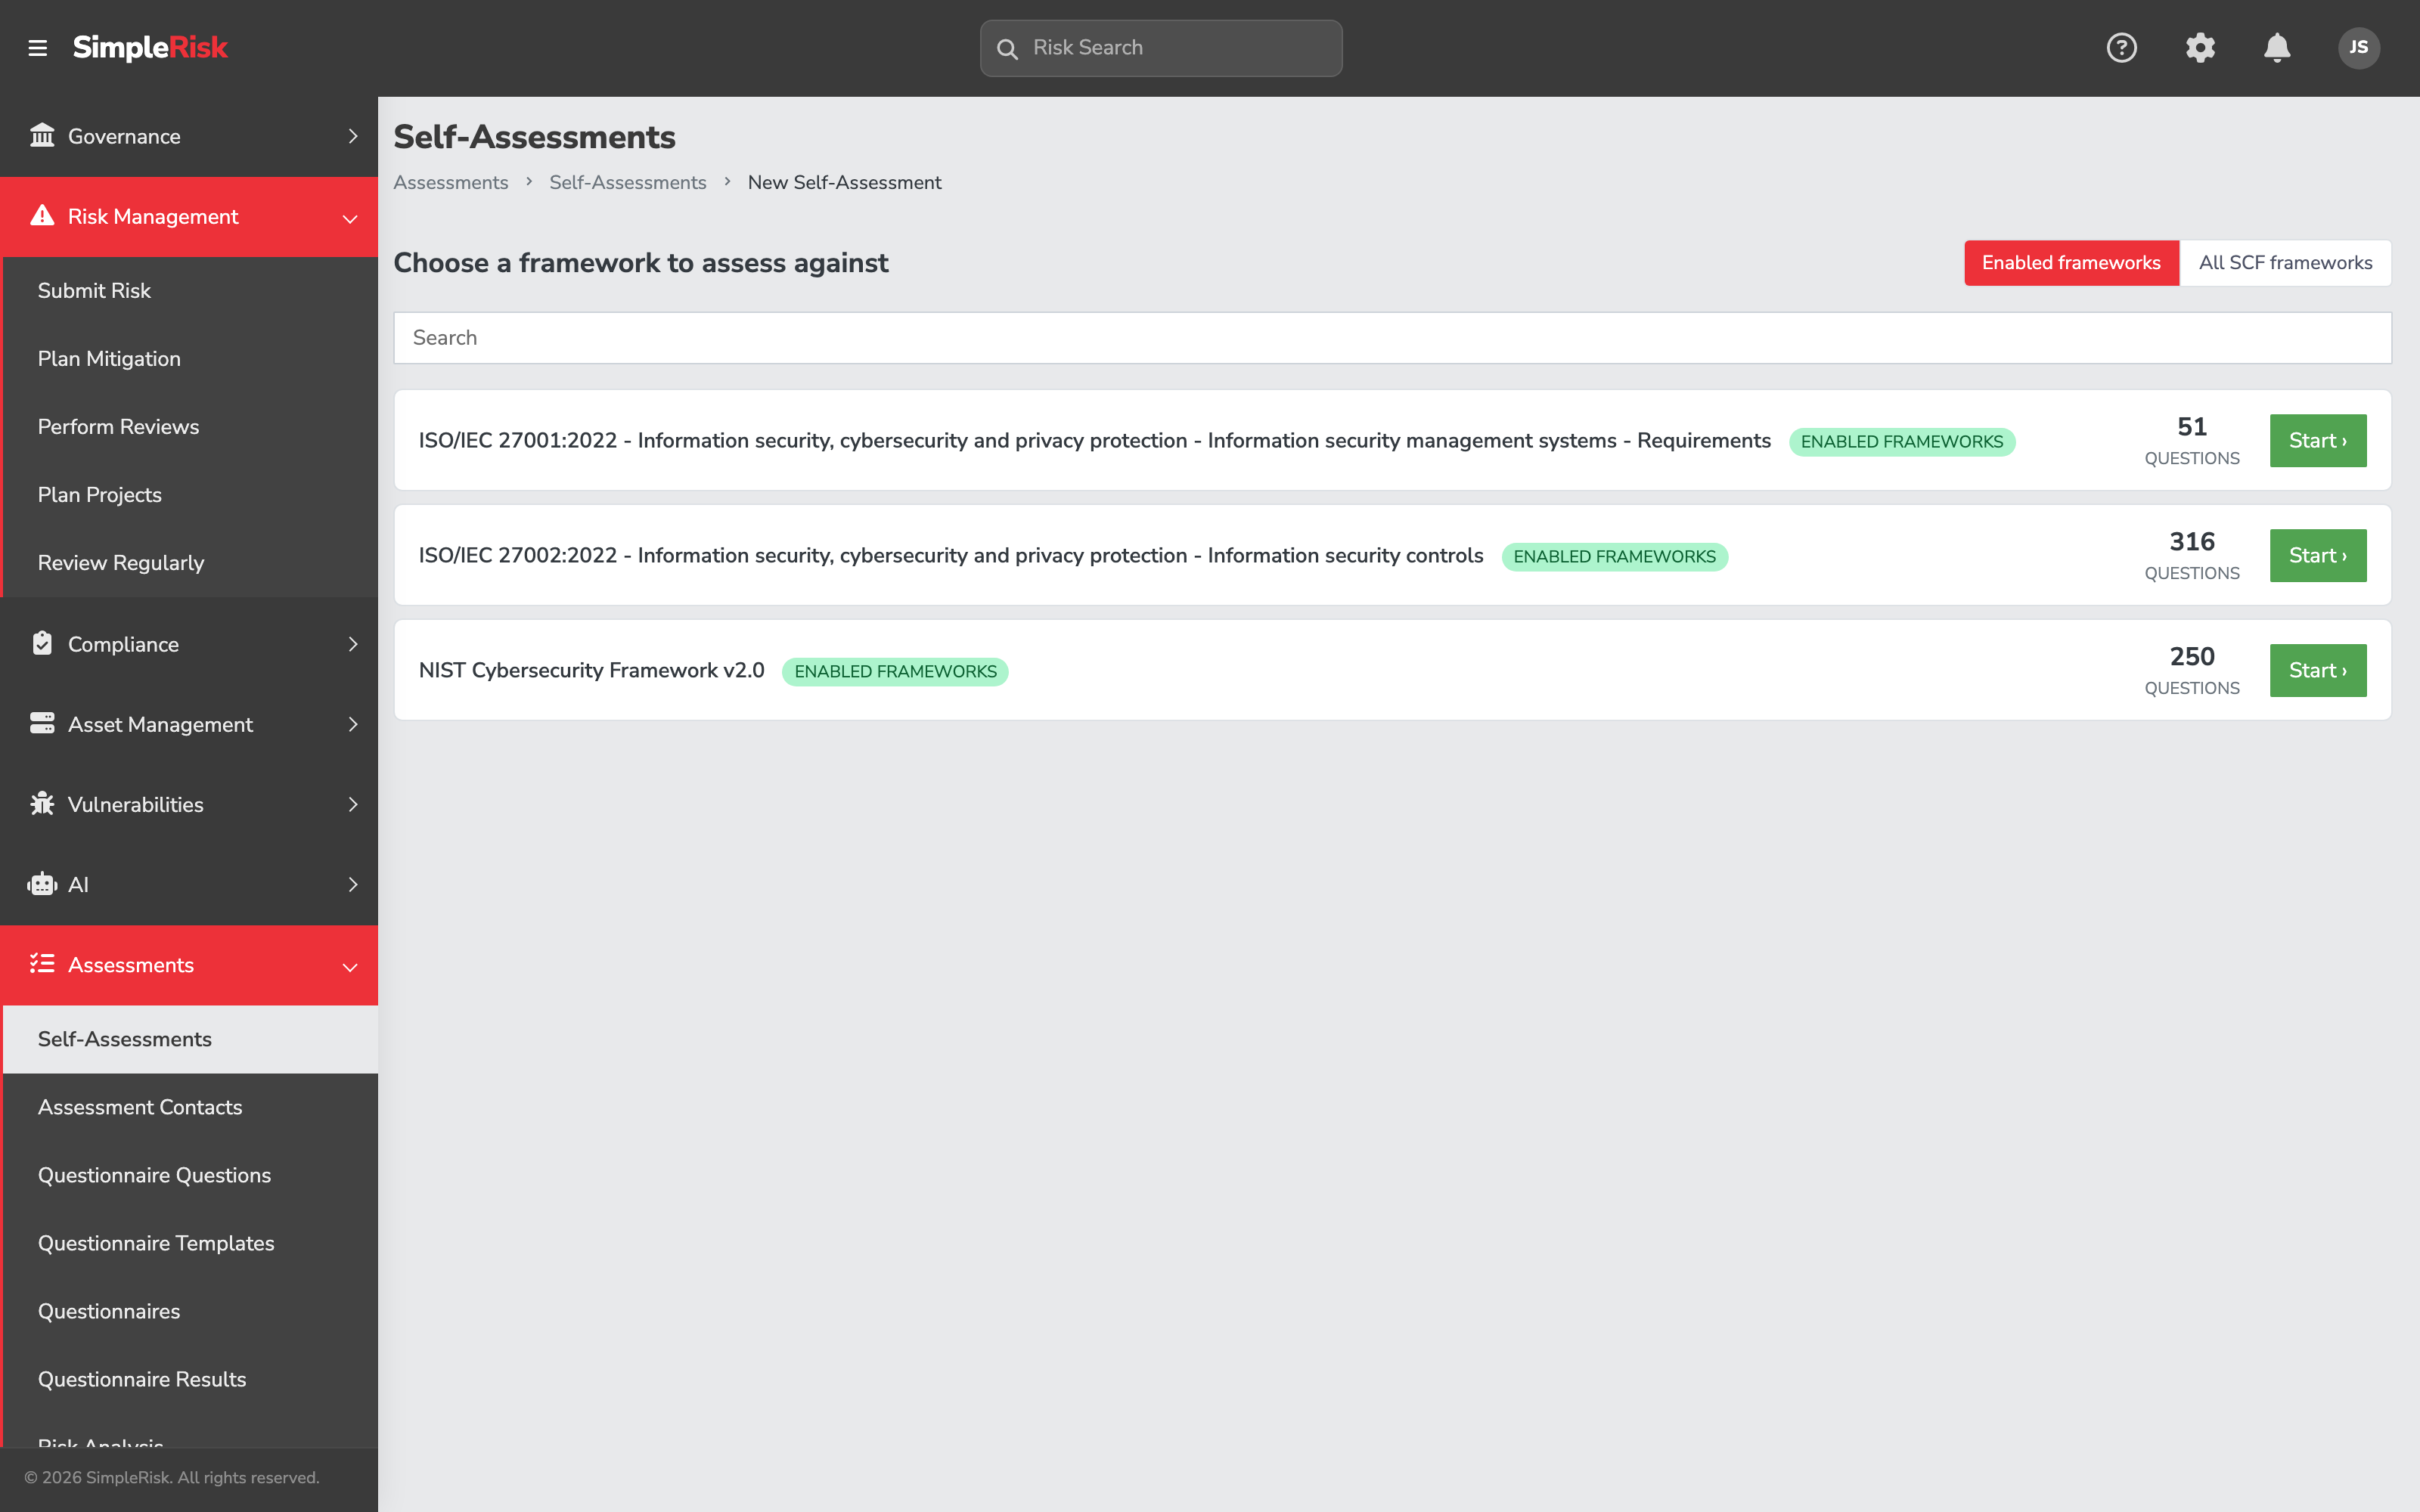The height and width of the screenshot is (1512, 2420).
Task: Expand the Governance menu chevron
Action: [352, 136]
